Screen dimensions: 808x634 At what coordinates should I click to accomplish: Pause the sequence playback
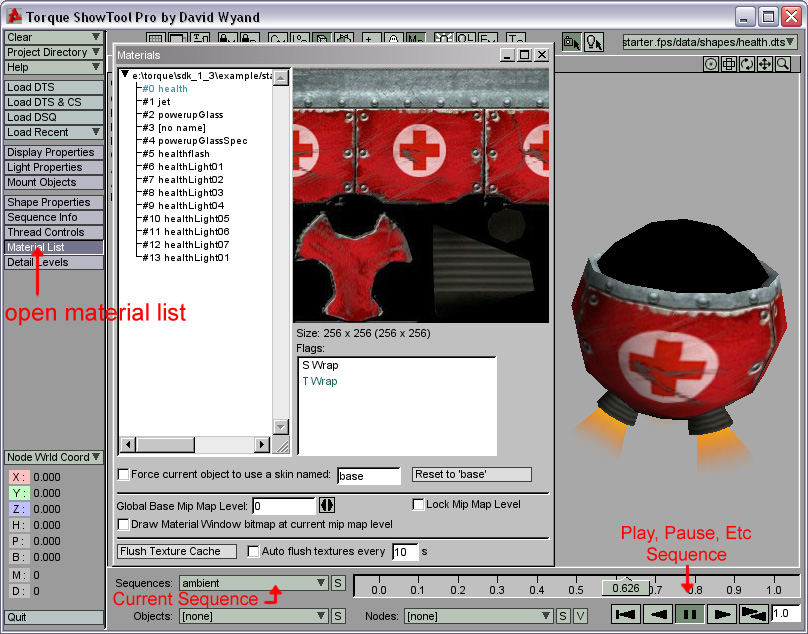click(x=689, y=614)
